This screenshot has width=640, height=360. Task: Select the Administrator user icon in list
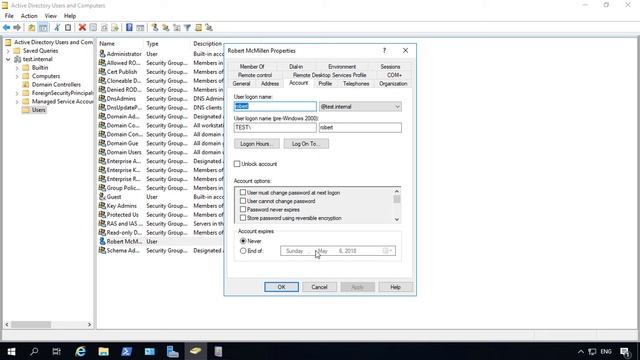pyautogui.click(x=102, y=53)
